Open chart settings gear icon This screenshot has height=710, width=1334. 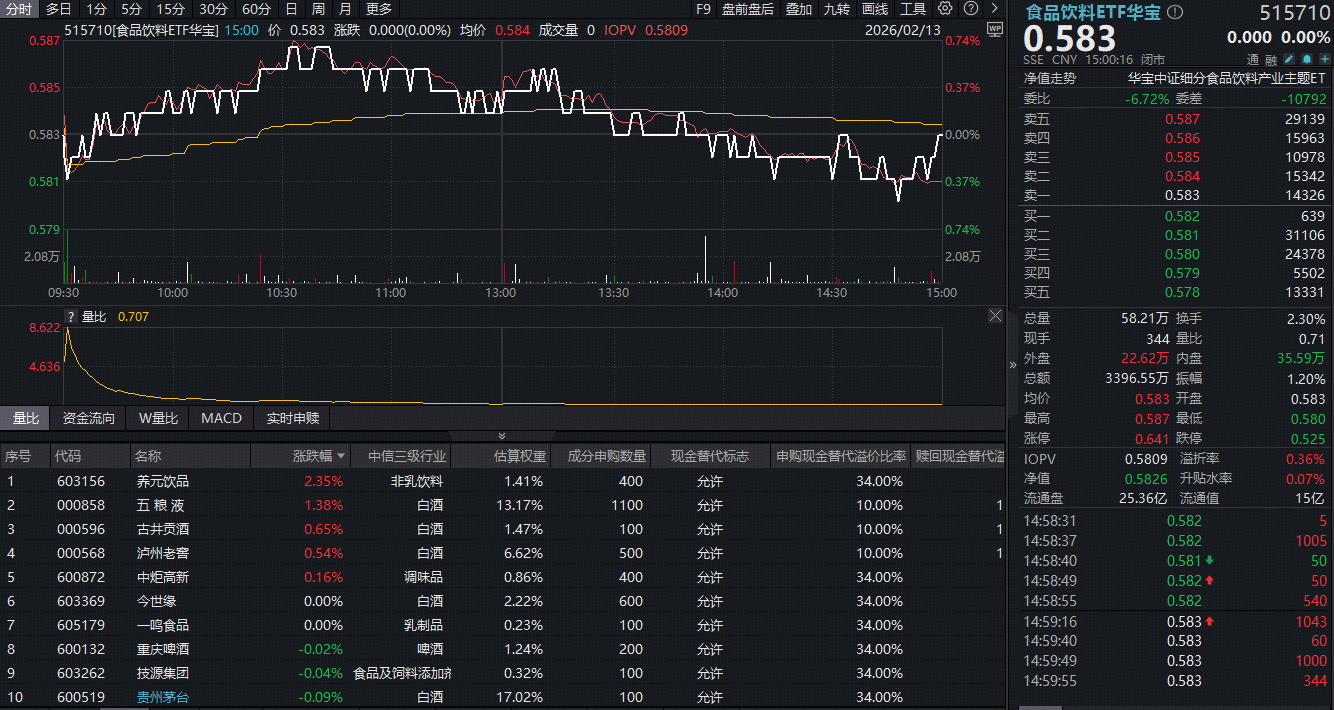click(945, 9)
